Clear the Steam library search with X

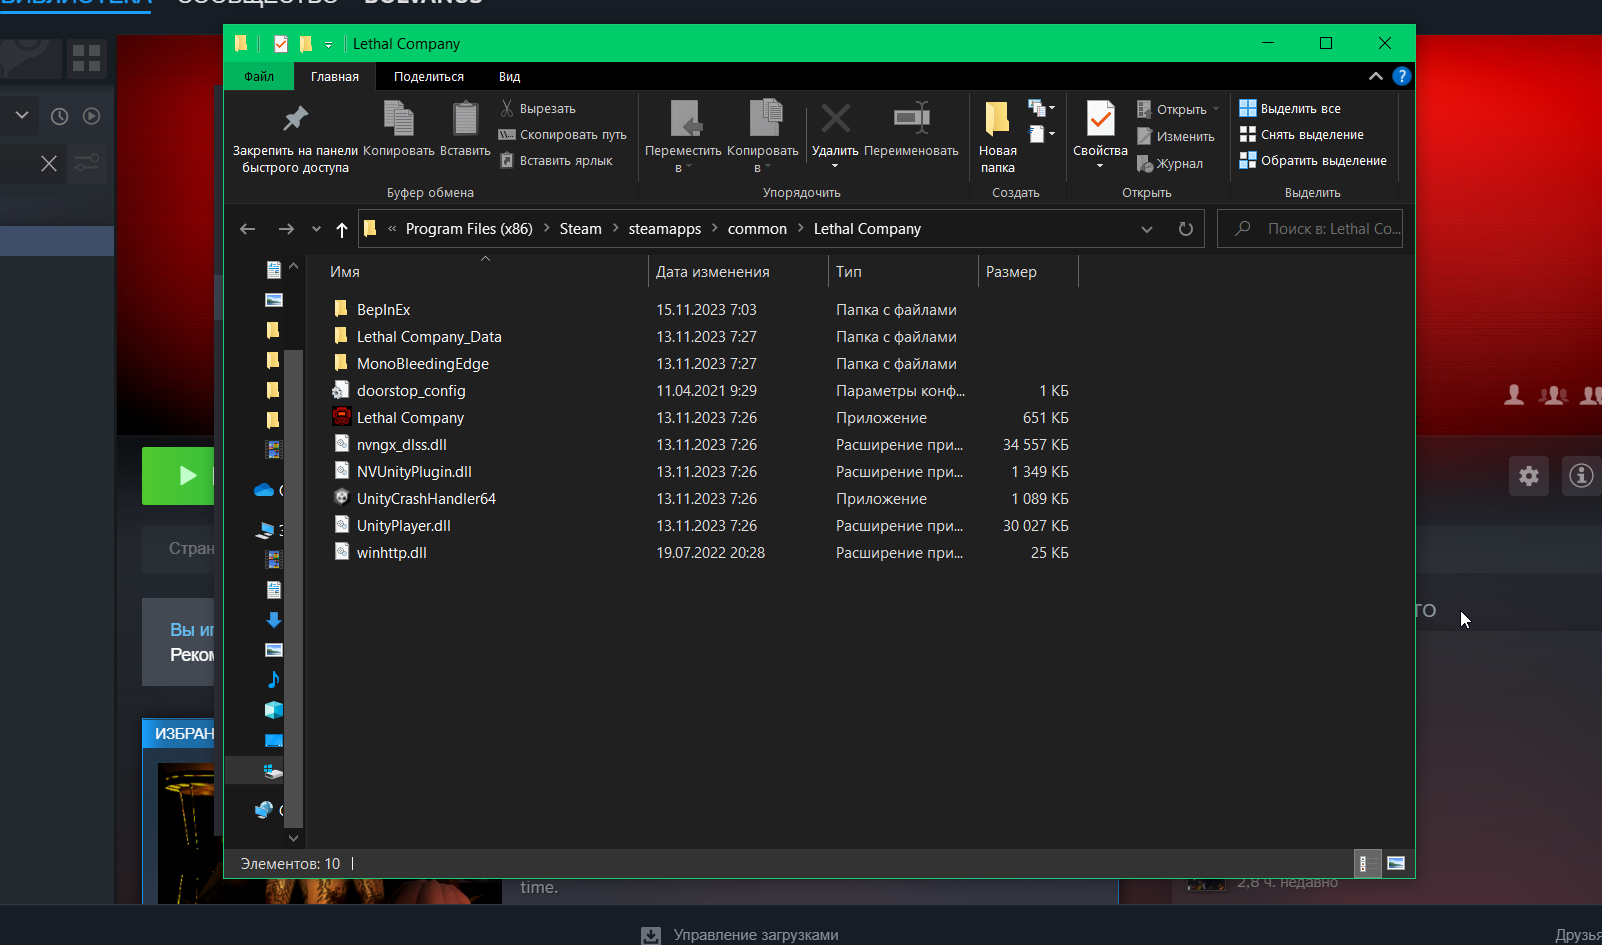[49, 163]
